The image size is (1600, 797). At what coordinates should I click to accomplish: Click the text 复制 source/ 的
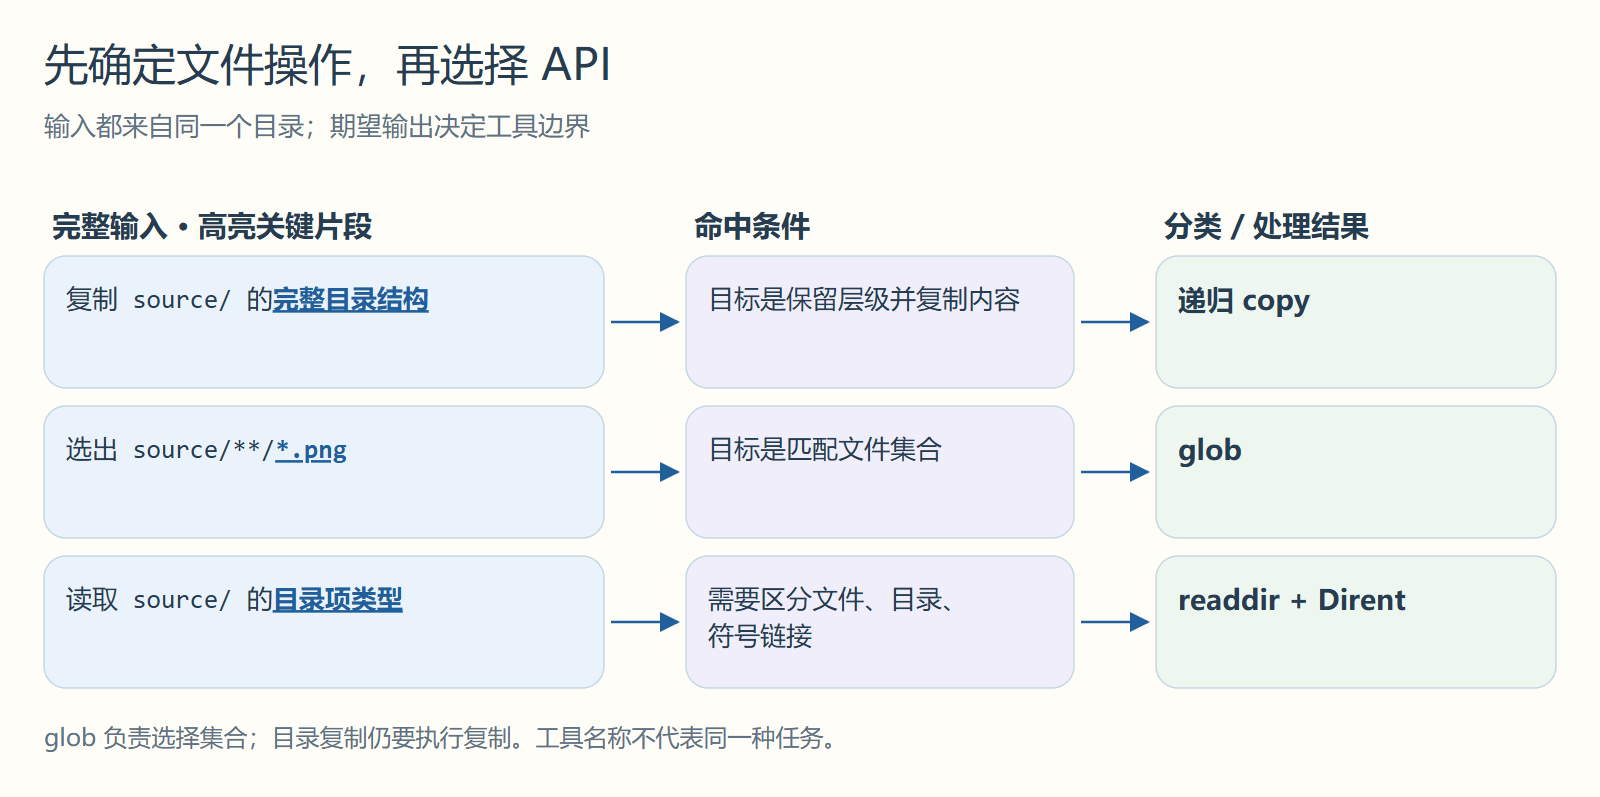(x=169, y=300)
